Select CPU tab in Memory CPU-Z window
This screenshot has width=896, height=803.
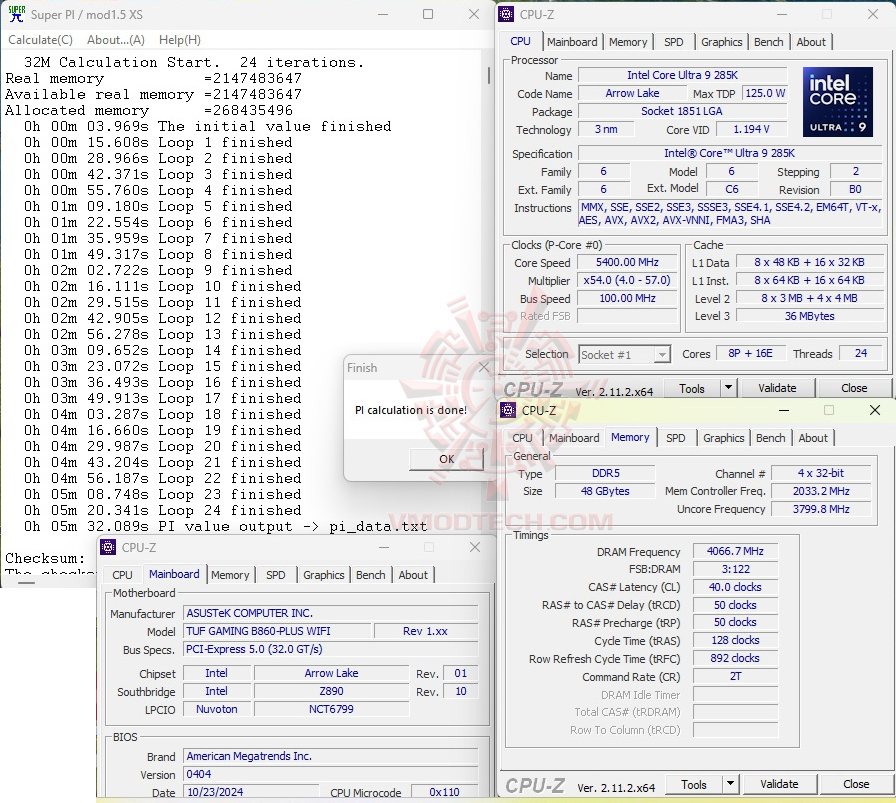click(522, 438)
